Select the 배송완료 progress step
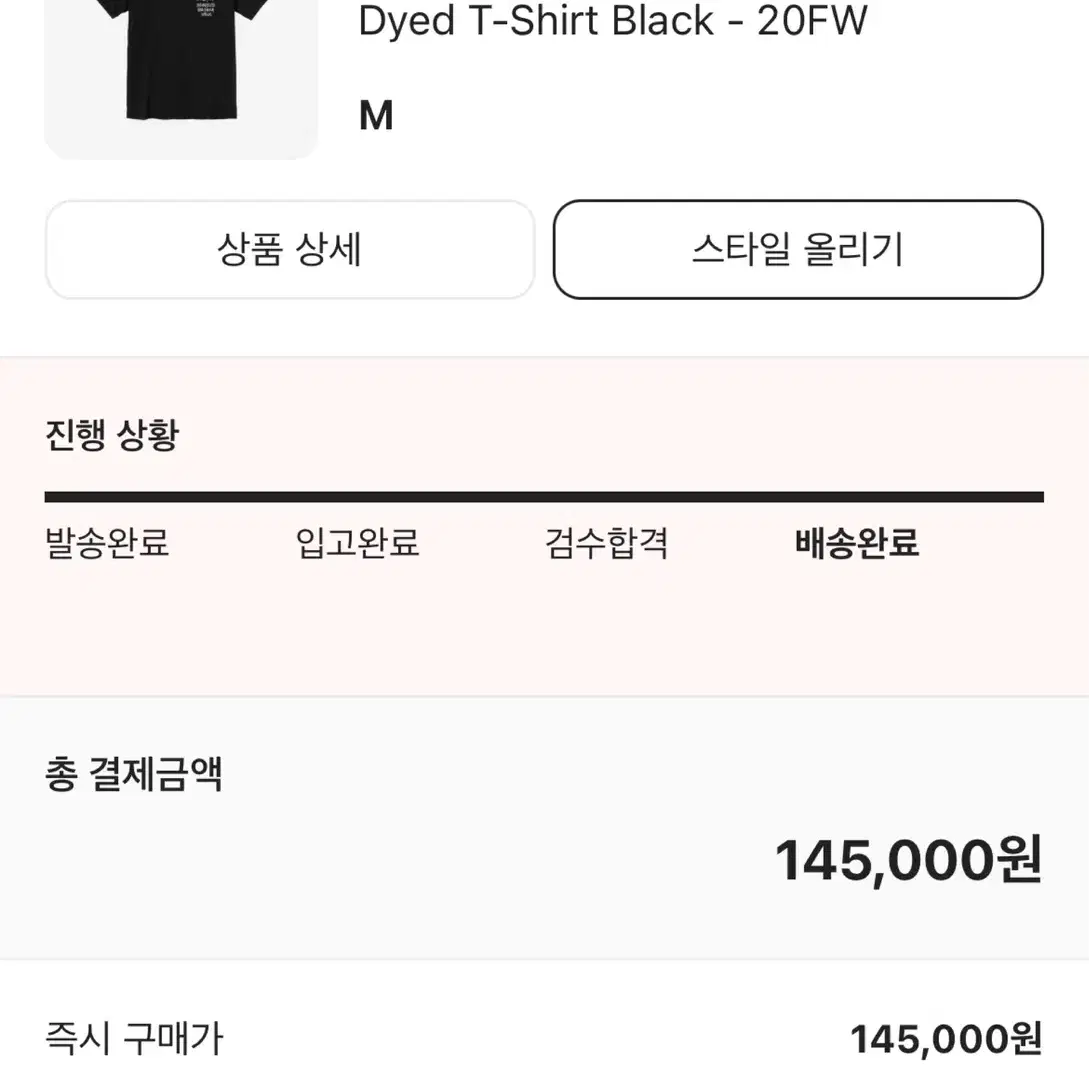 tap(857, 542)
